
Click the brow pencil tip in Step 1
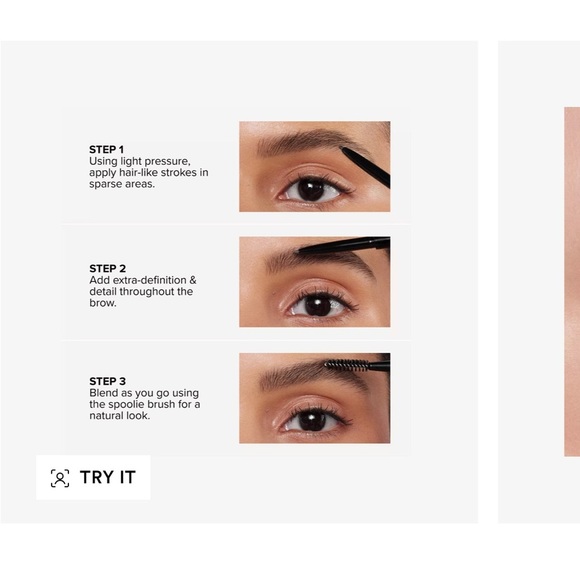pos(343,149)
